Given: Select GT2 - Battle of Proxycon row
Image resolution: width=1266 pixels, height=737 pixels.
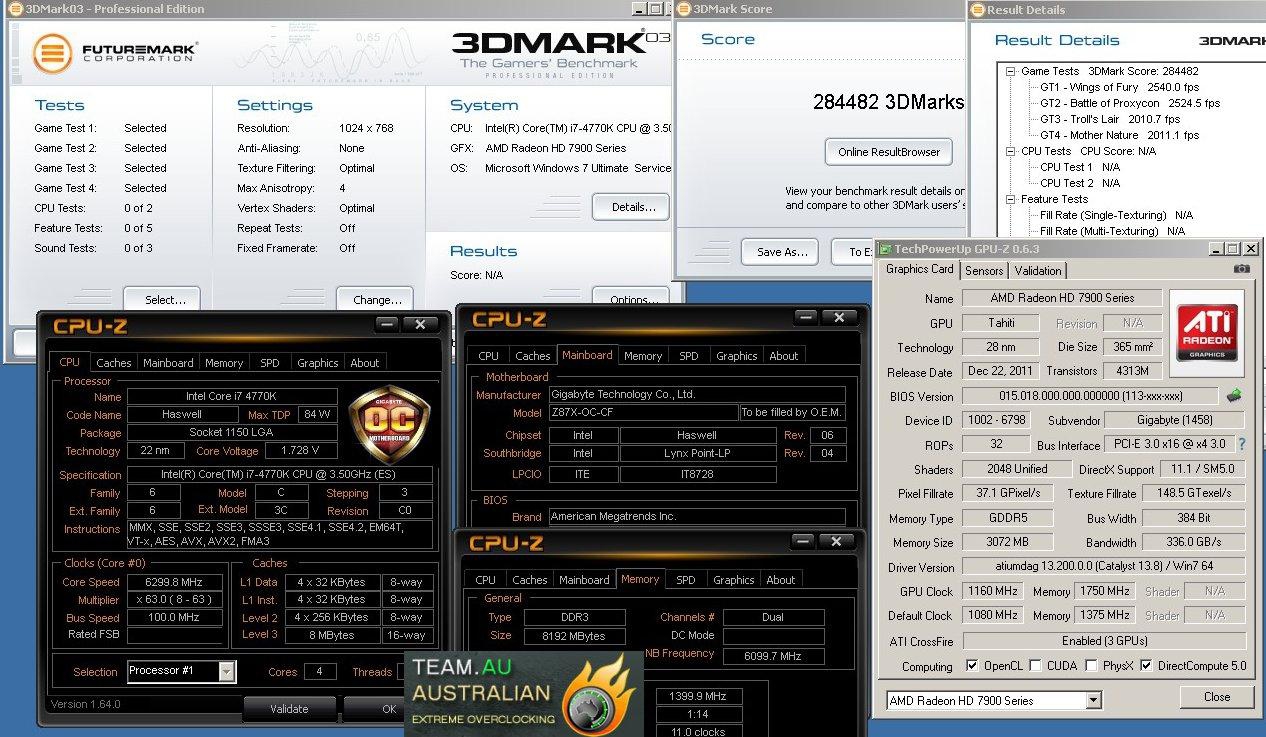Looking at the screenshot, I should 1129,103.
